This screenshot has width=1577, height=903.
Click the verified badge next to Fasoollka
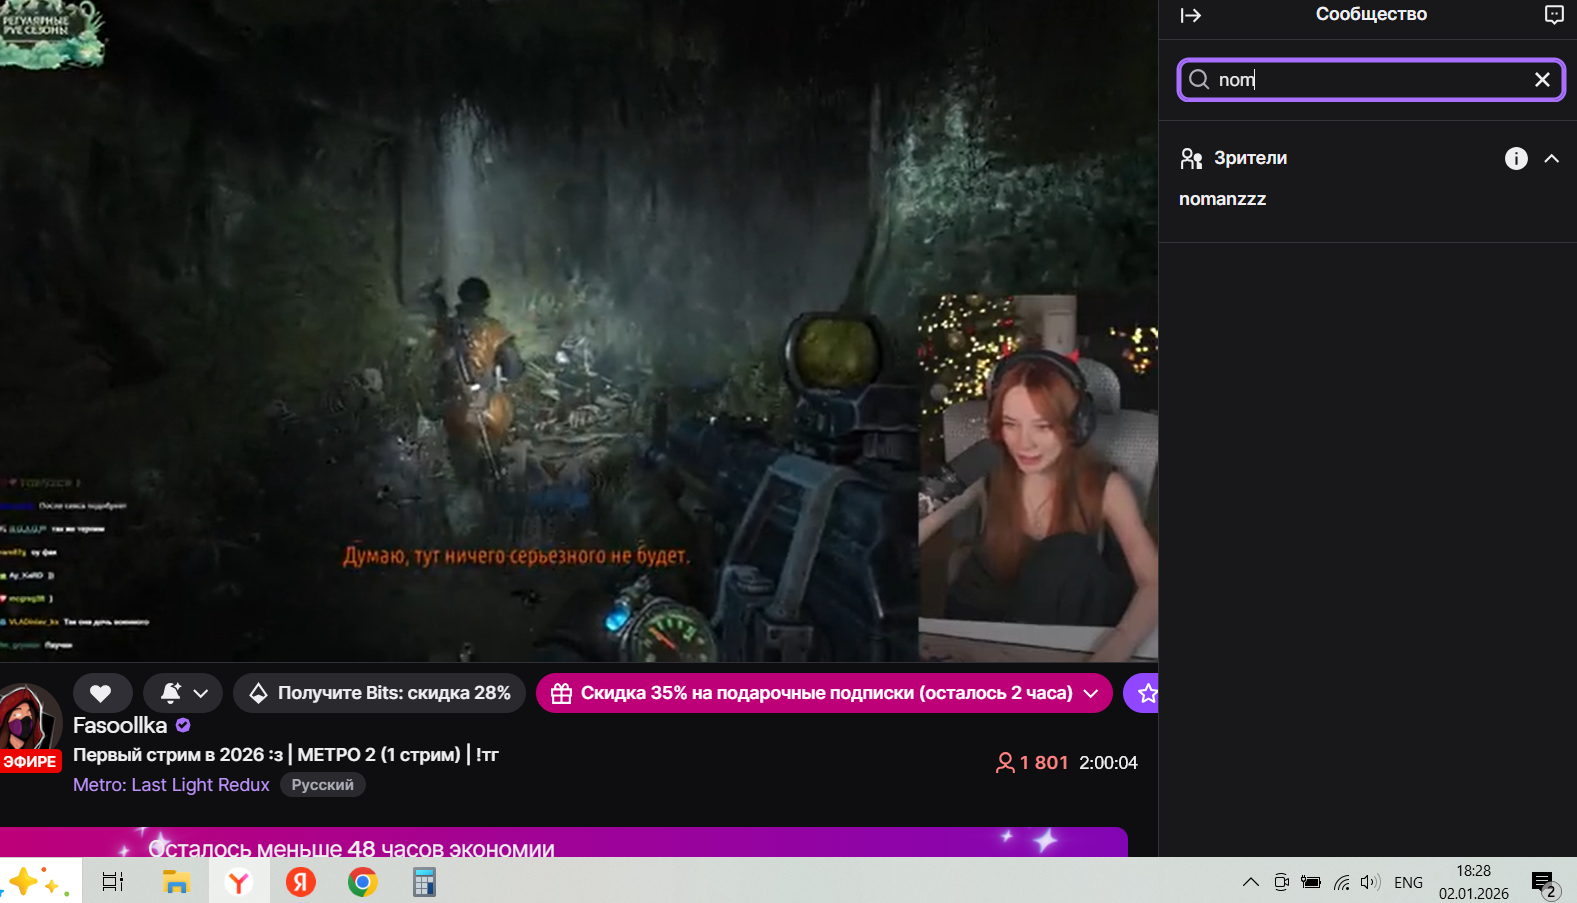coord(183,725)
